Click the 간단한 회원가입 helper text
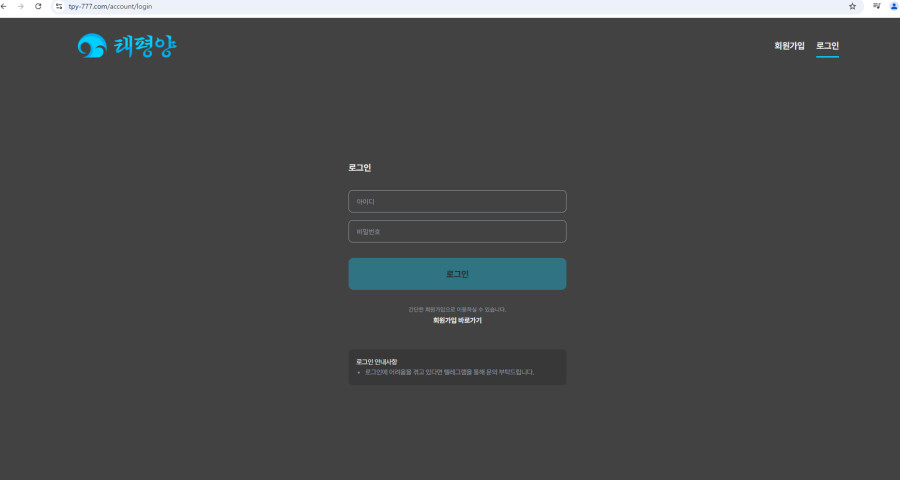 pyautogui.click(x=457, y=310)
